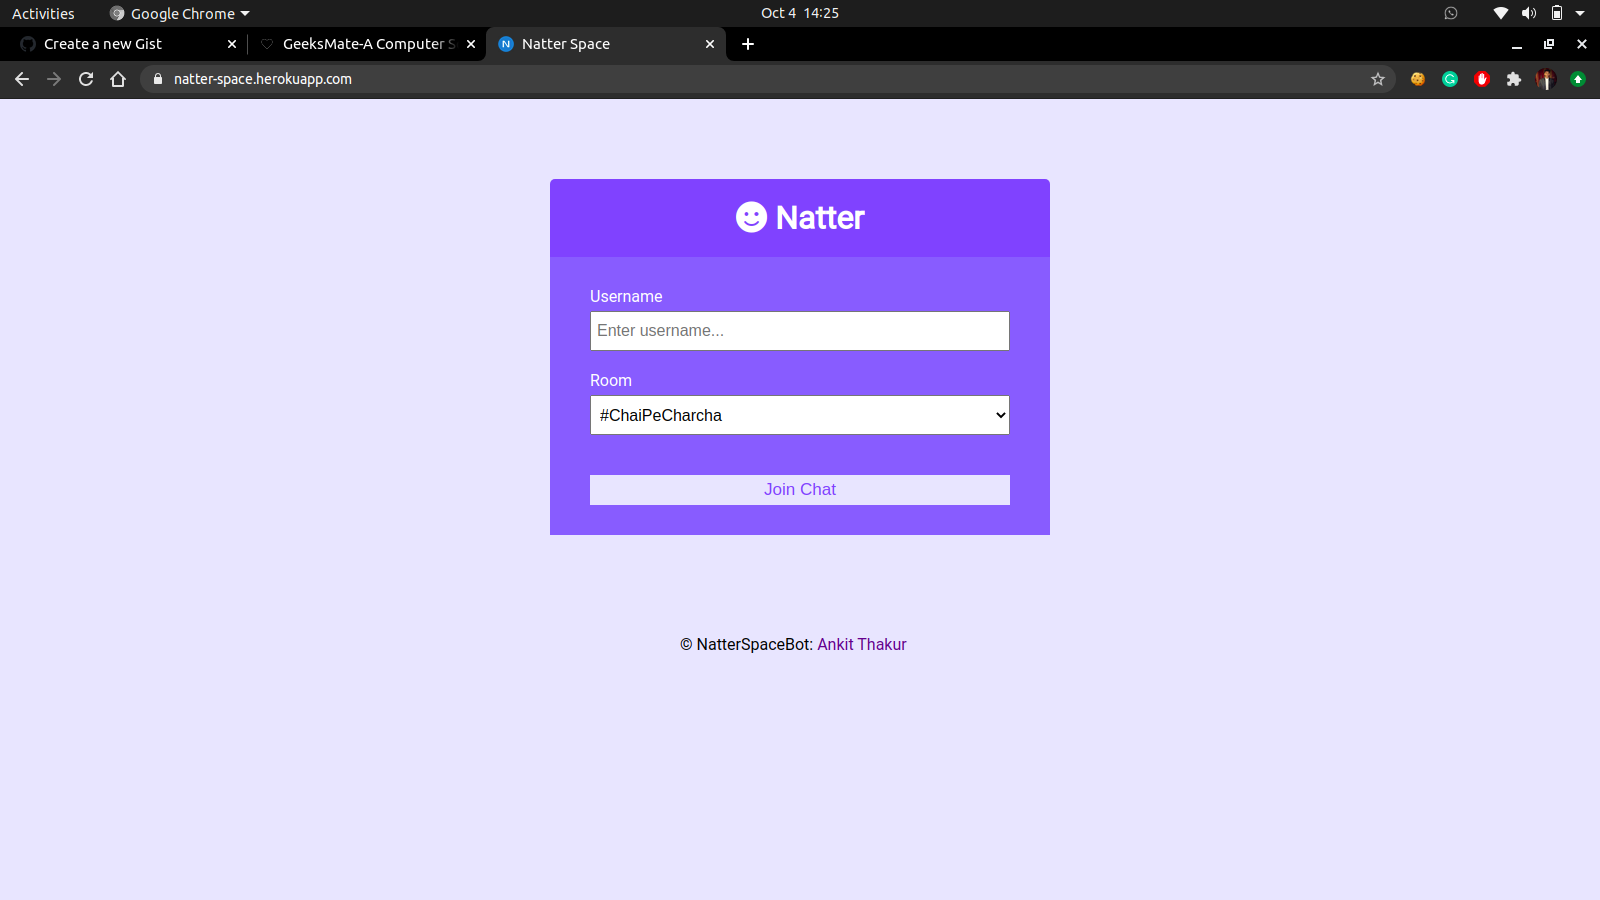
Task: Open the battery status indicator
Action: (x=1557, y=13)
